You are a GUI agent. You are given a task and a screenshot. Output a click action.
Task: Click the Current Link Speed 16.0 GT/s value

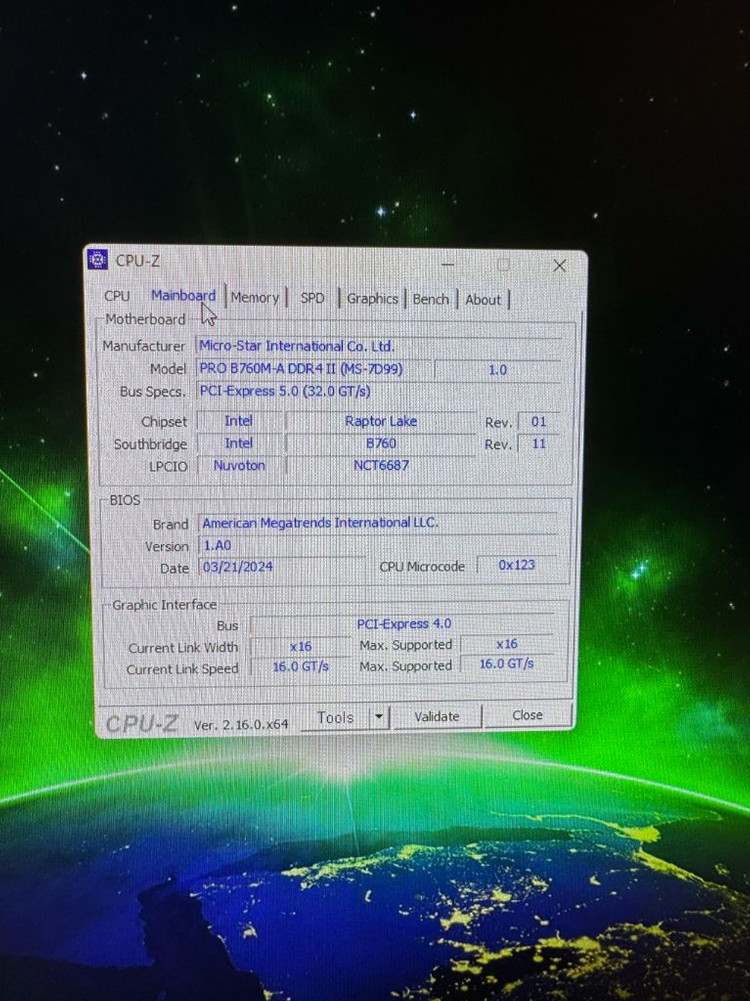300,666
